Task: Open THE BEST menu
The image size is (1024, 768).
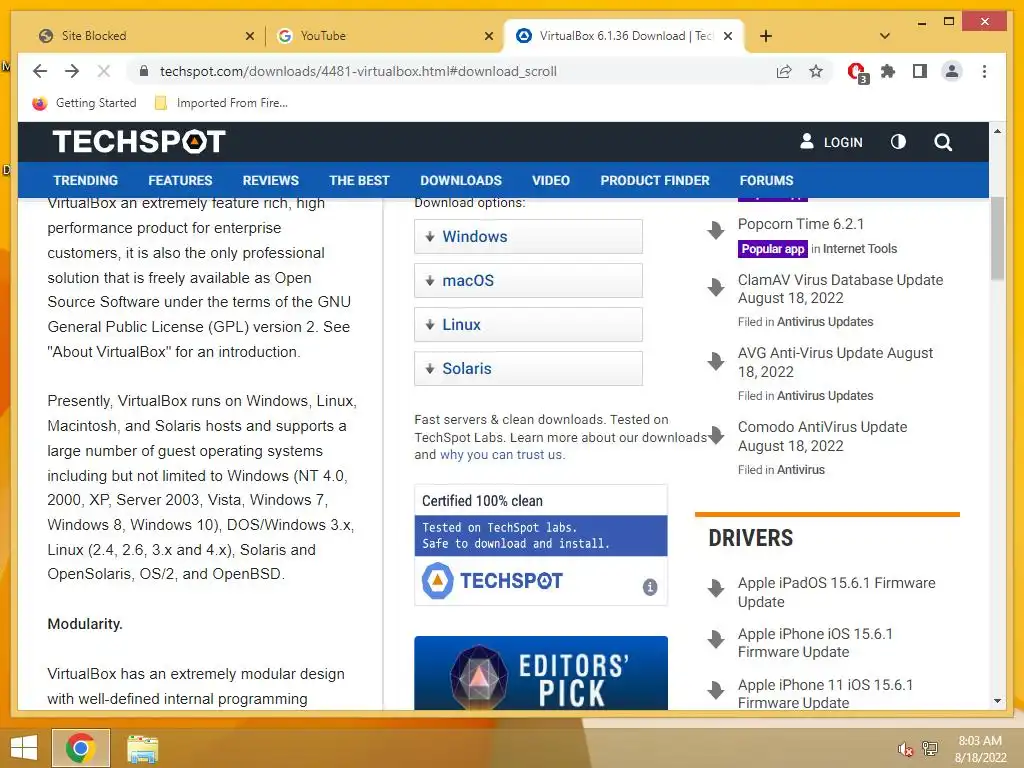Action: coord(359,180)
